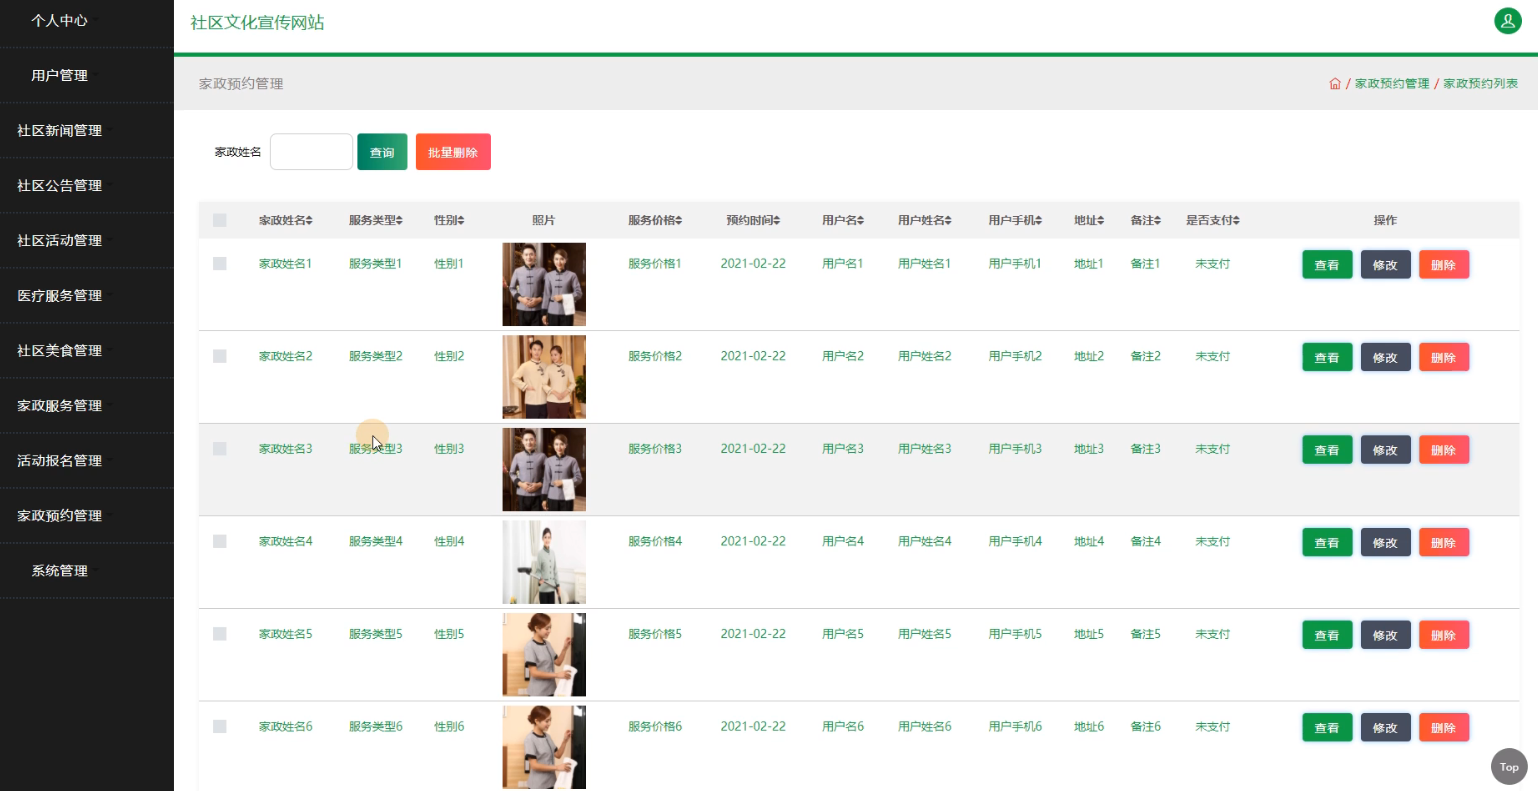
Task: Click 家政预约列表 breadcrumb link
Action: point(1481,84)
